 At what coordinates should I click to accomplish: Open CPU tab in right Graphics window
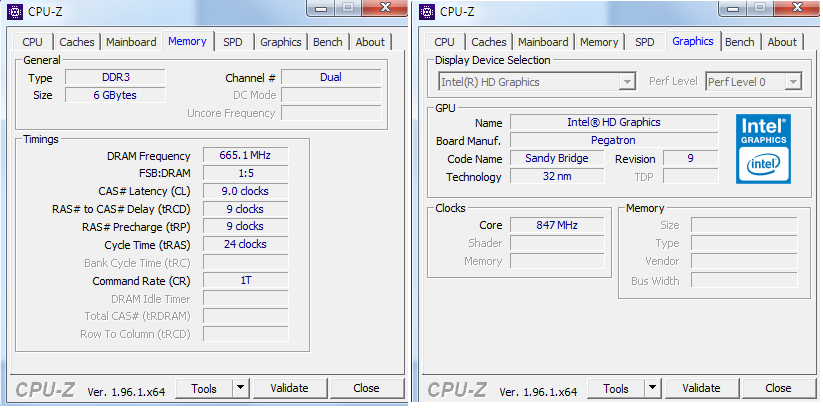click(445, 42)
